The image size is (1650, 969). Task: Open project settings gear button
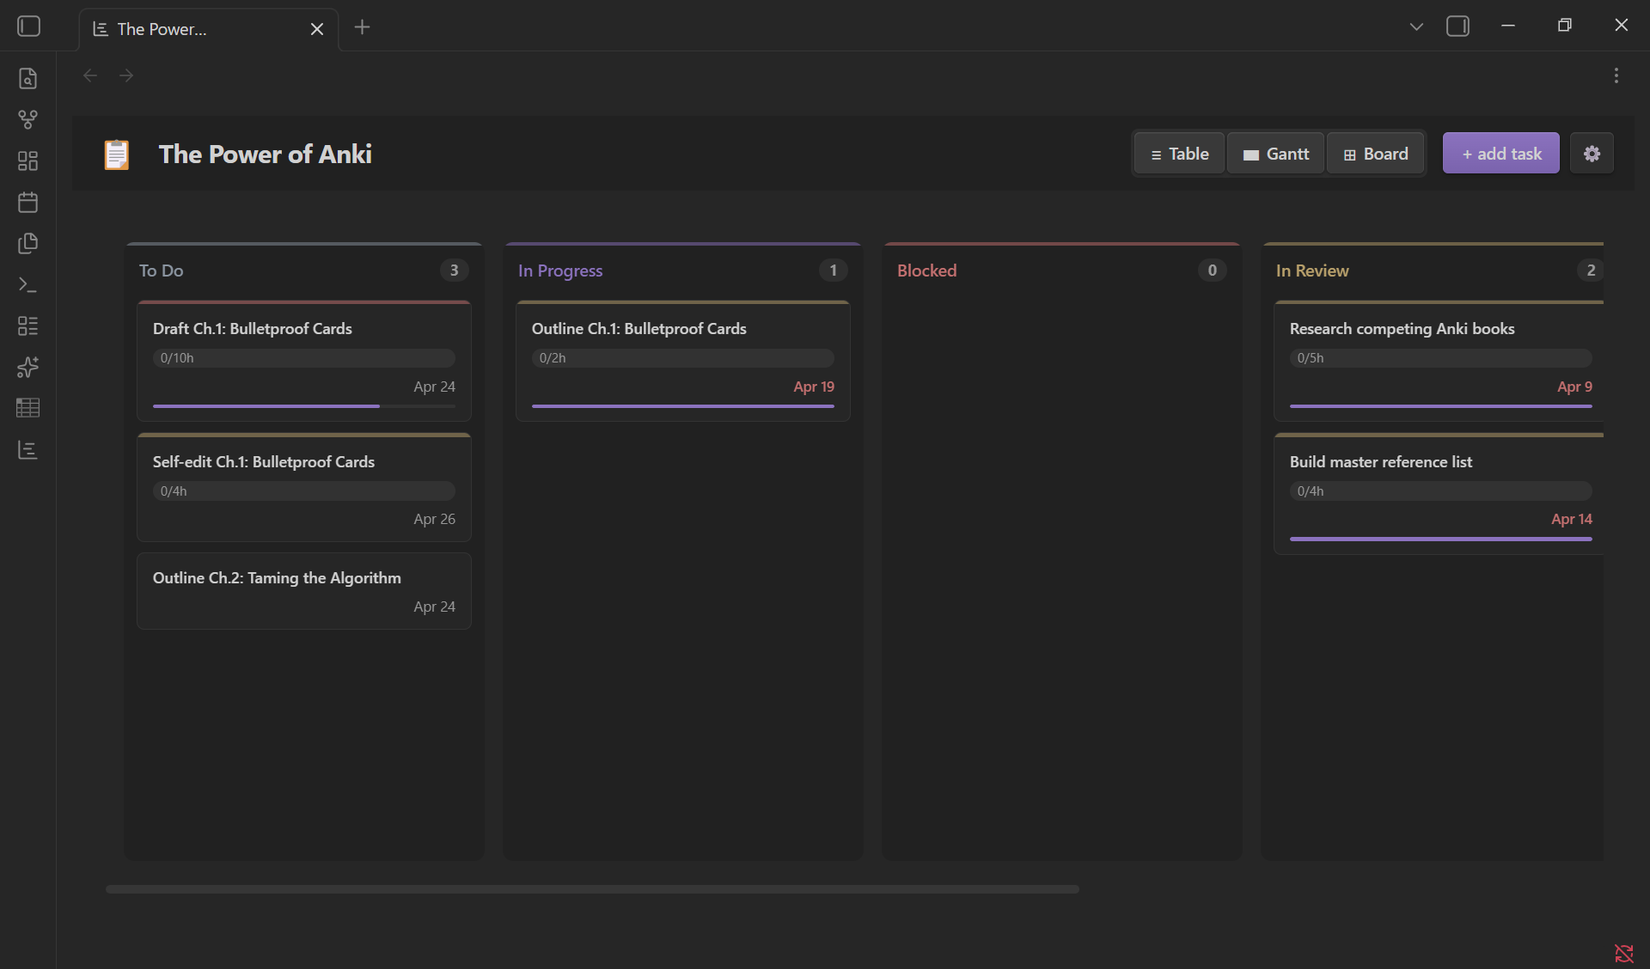point(1592,154)
